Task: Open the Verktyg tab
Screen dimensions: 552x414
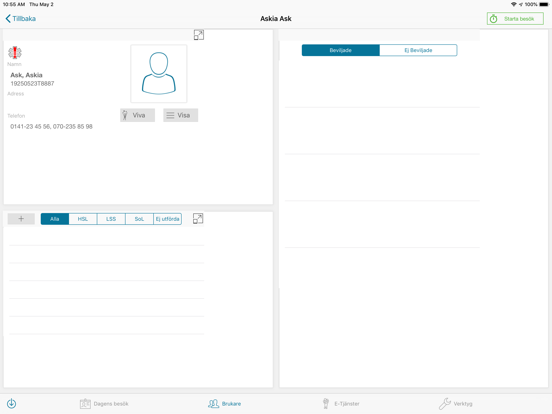Action: pyautogui.click(x=456, y=404)
